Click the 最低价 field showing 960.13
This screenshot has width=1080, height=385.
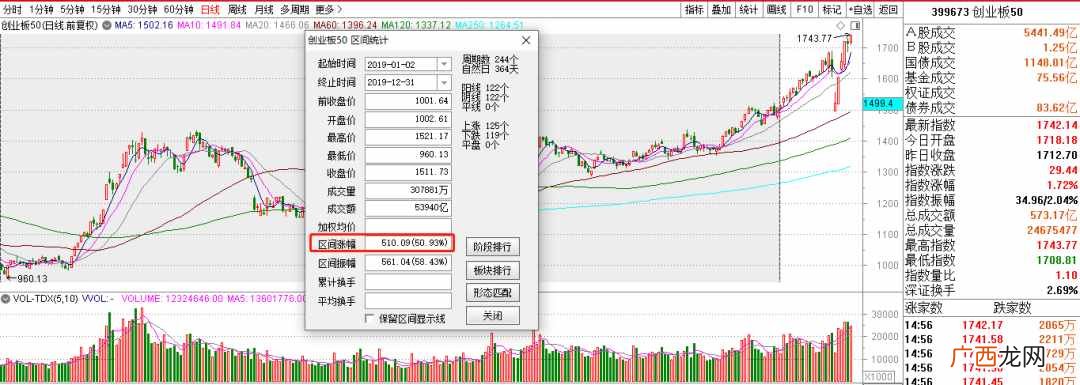click(x=408, y=155)
